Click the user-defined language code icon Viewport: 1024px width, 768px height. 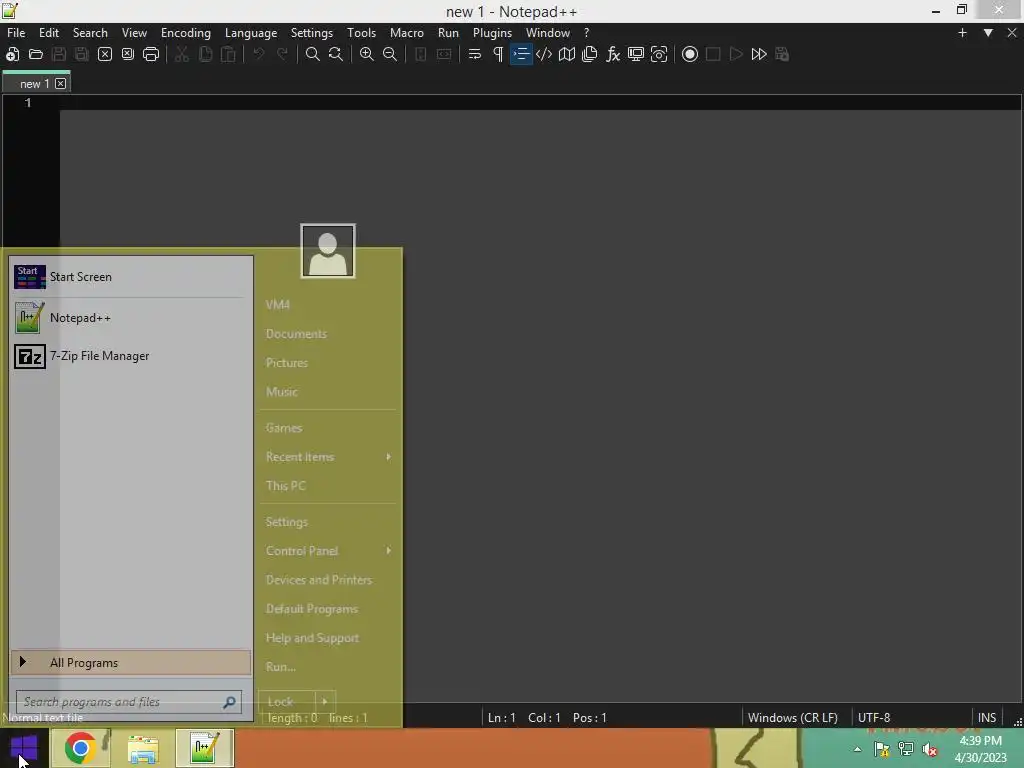pyautogui.click(x=543, y=54)
